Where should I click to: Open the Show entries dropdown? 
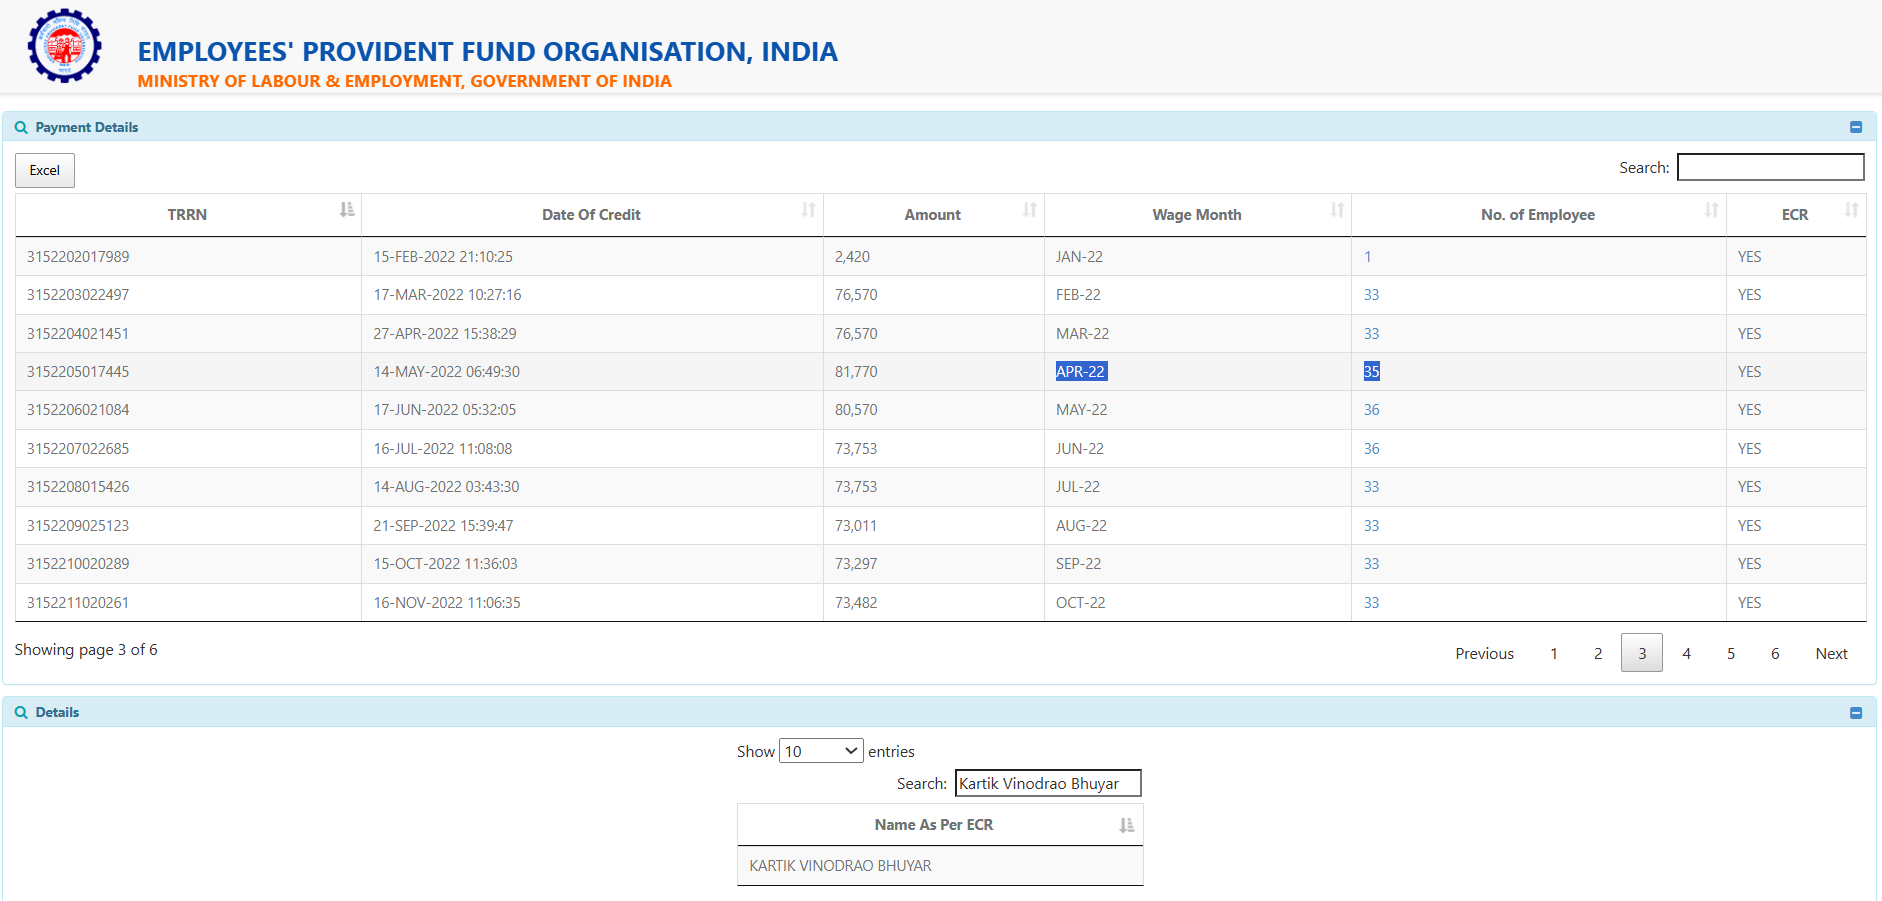(x=821, y=751)
